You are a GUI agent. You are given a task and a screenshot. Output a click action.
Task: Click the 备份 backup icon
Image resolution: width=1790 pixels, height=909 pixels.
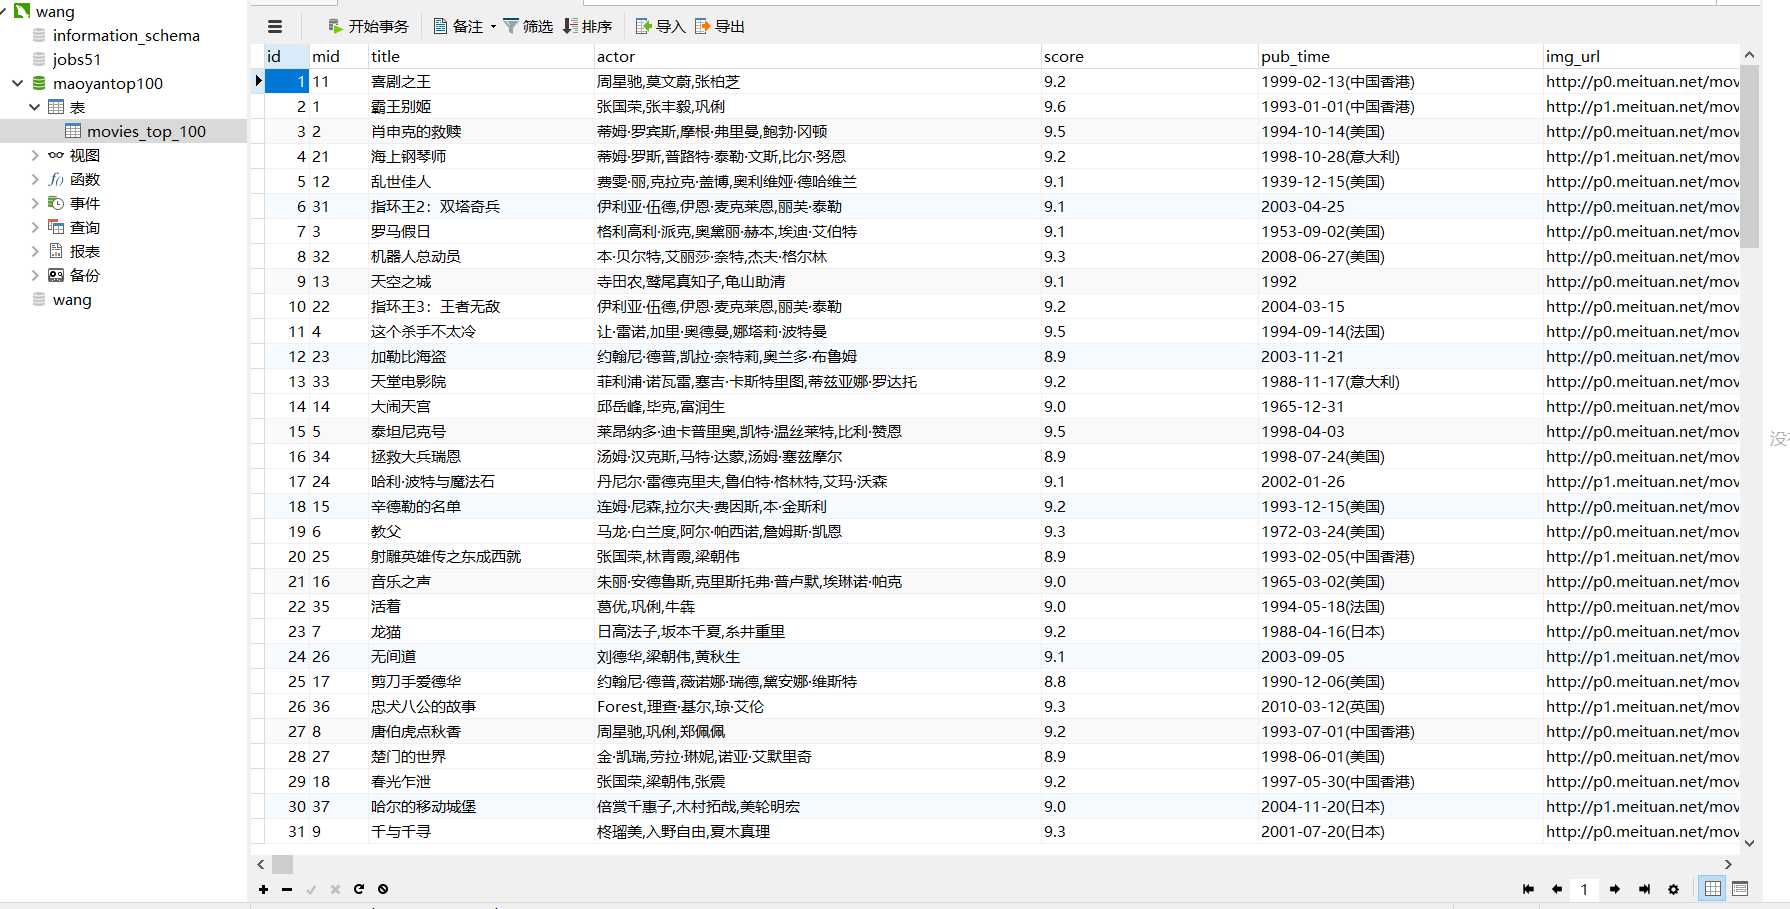click(x=56, y=275)
